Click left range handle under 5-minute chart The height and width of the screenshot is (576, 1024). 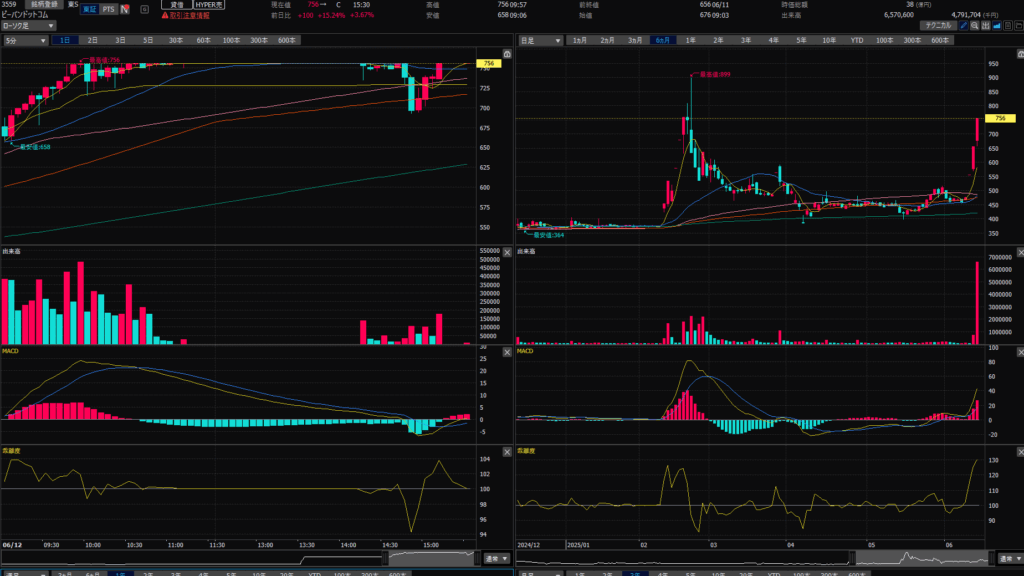tap(385, 559)
